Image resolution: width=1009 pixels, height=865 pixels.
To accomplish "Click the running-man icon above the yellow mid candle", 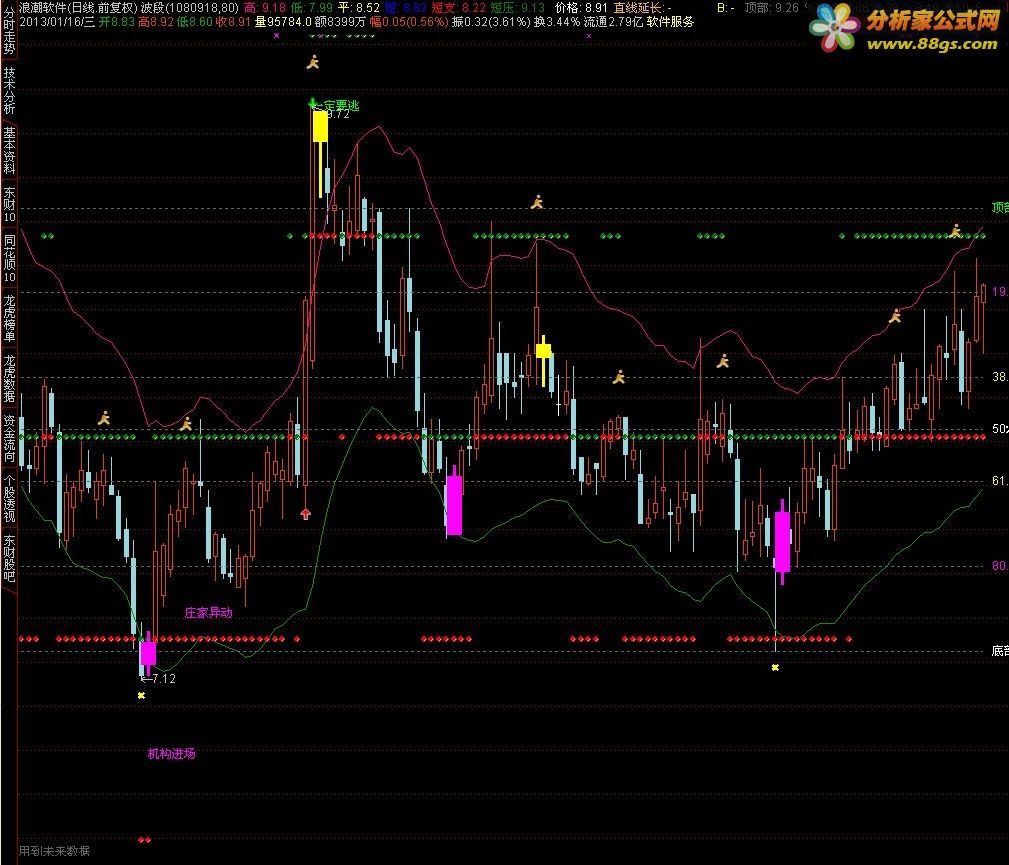I will click(x=537, y=202).
